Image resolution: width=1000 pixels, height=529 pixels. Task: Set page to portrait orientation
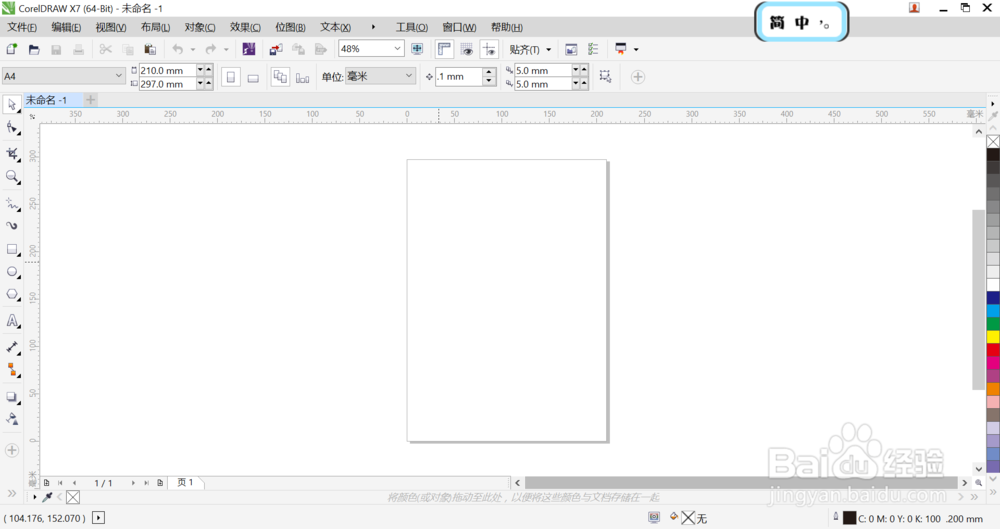point(231,77)
